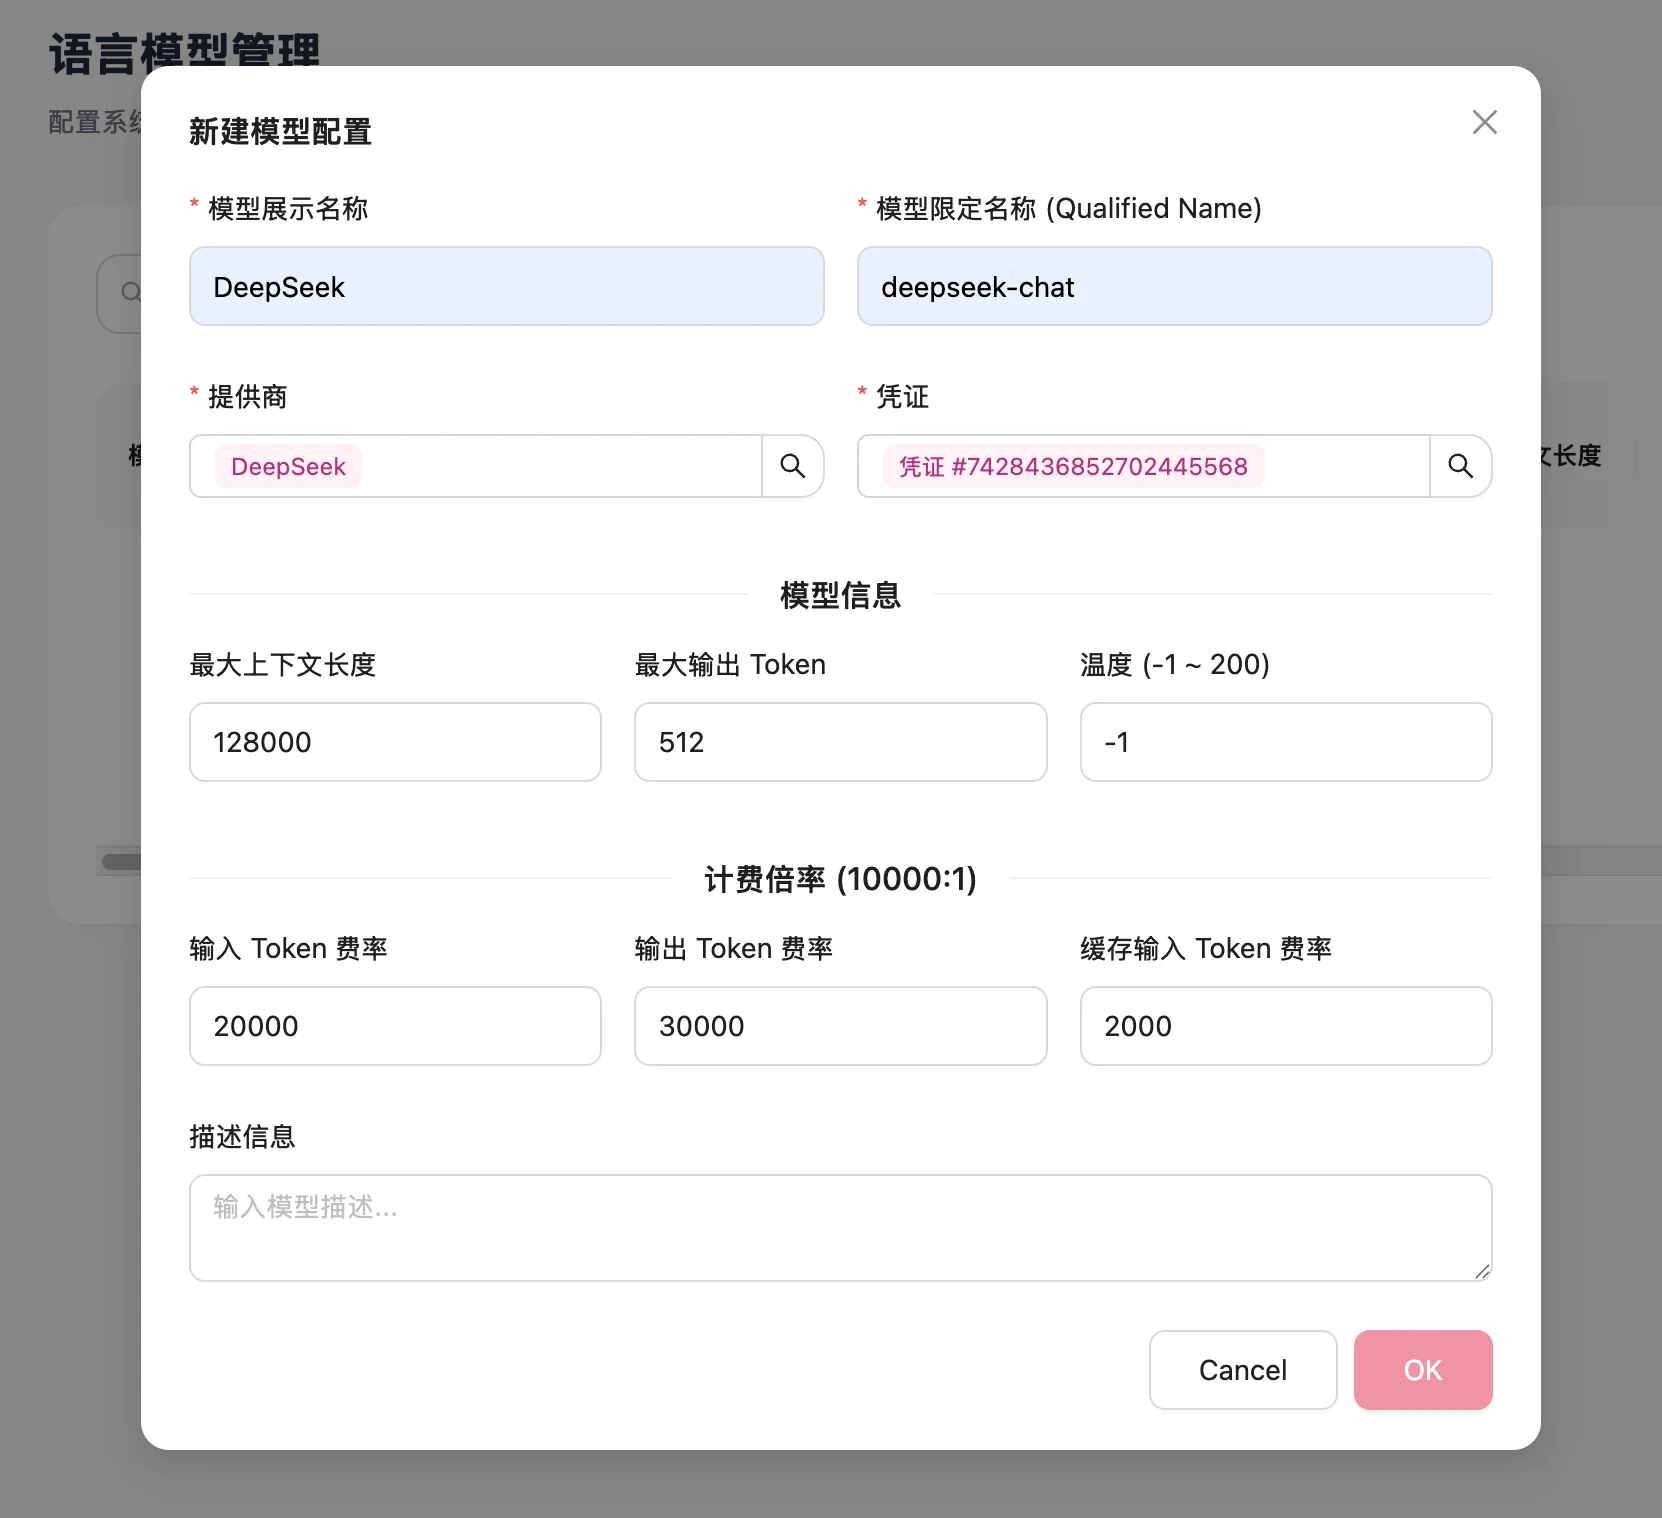The height and width of the screenshot is (1518, 1662).
Task: Click the 温度 input field showing -1
Action: click(x=1285, y=742)
